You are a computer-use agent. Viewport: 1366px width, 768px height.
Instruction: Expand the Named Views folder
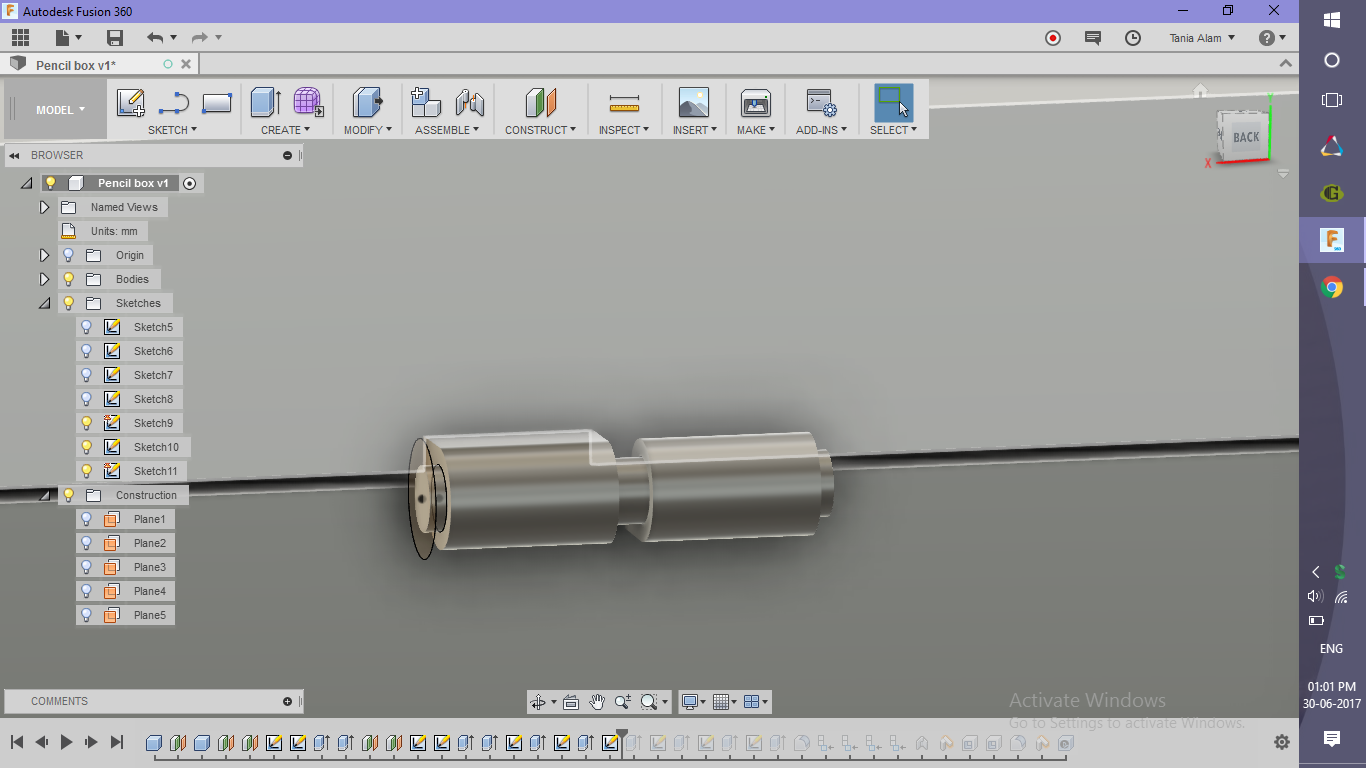(x=44, y=207)
